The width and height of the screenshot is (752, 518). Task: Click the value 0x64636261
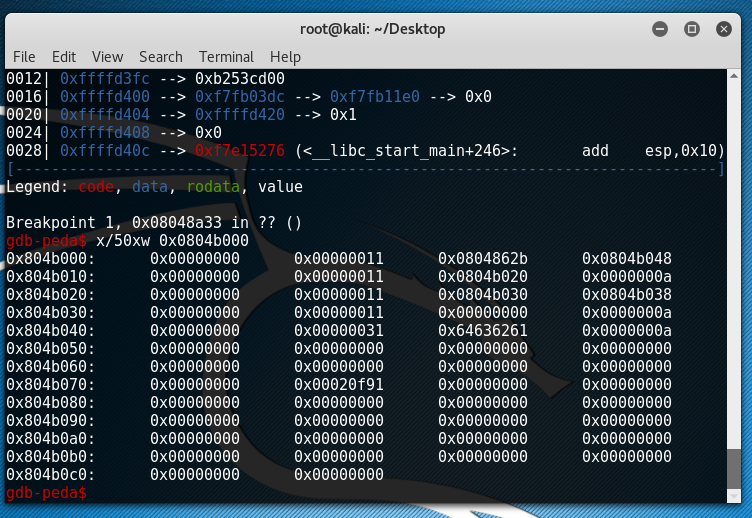pos(483,331)
